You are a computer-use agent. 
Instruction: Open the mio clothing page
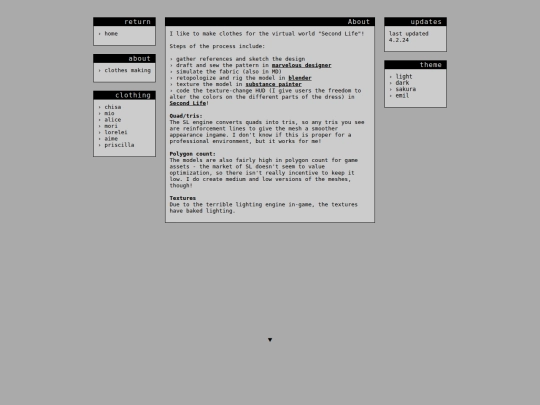point(109,113)
